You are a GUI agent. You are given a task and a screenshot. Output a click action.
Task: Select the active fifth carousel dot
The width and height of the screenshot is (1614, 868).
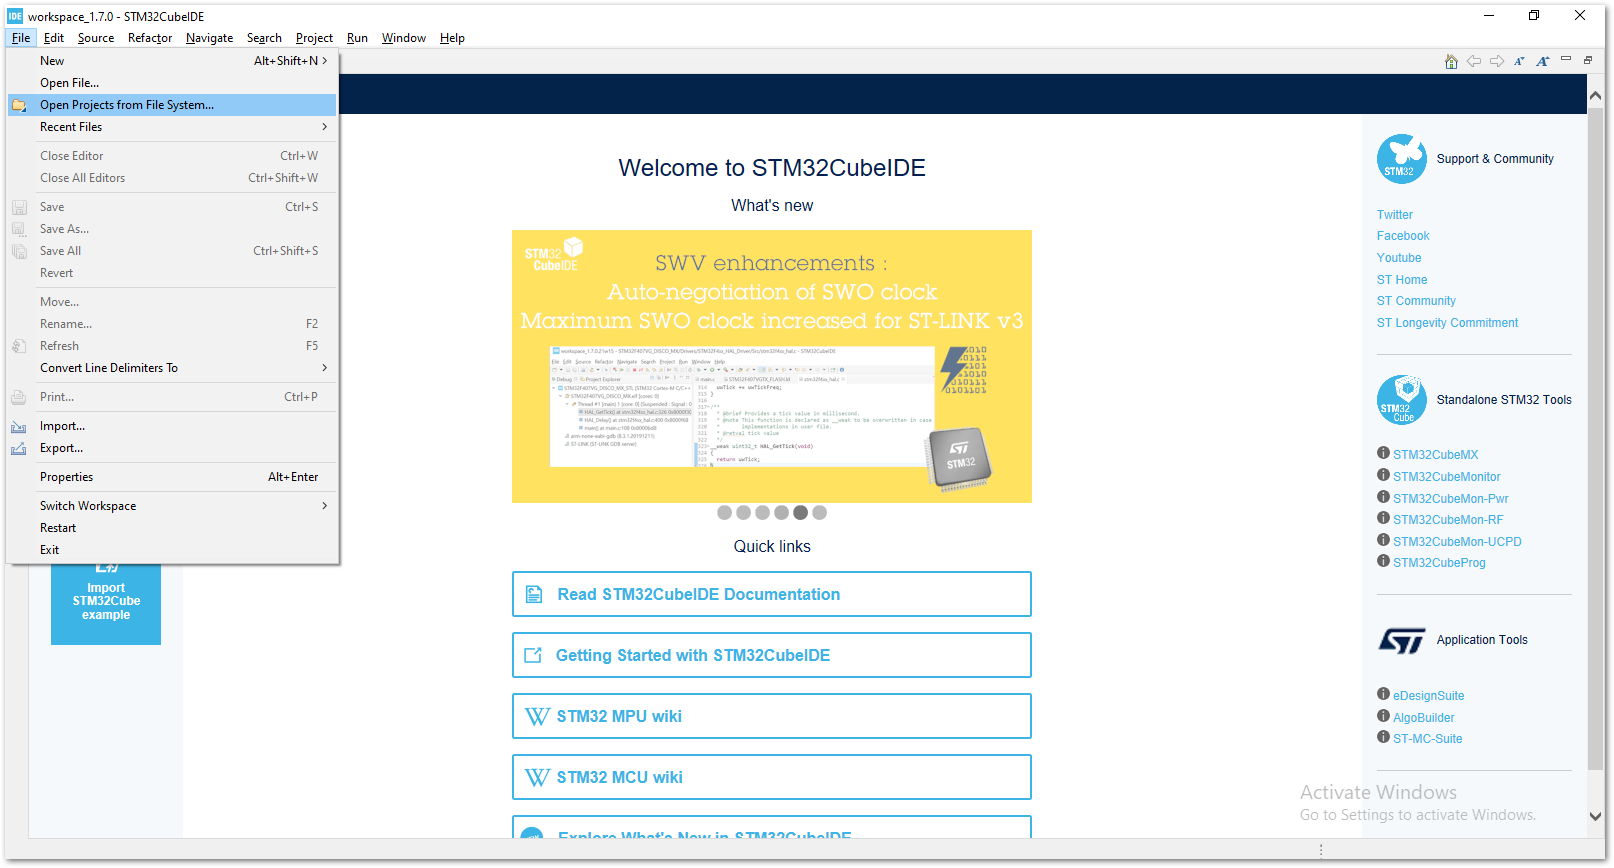coord(800,513)
